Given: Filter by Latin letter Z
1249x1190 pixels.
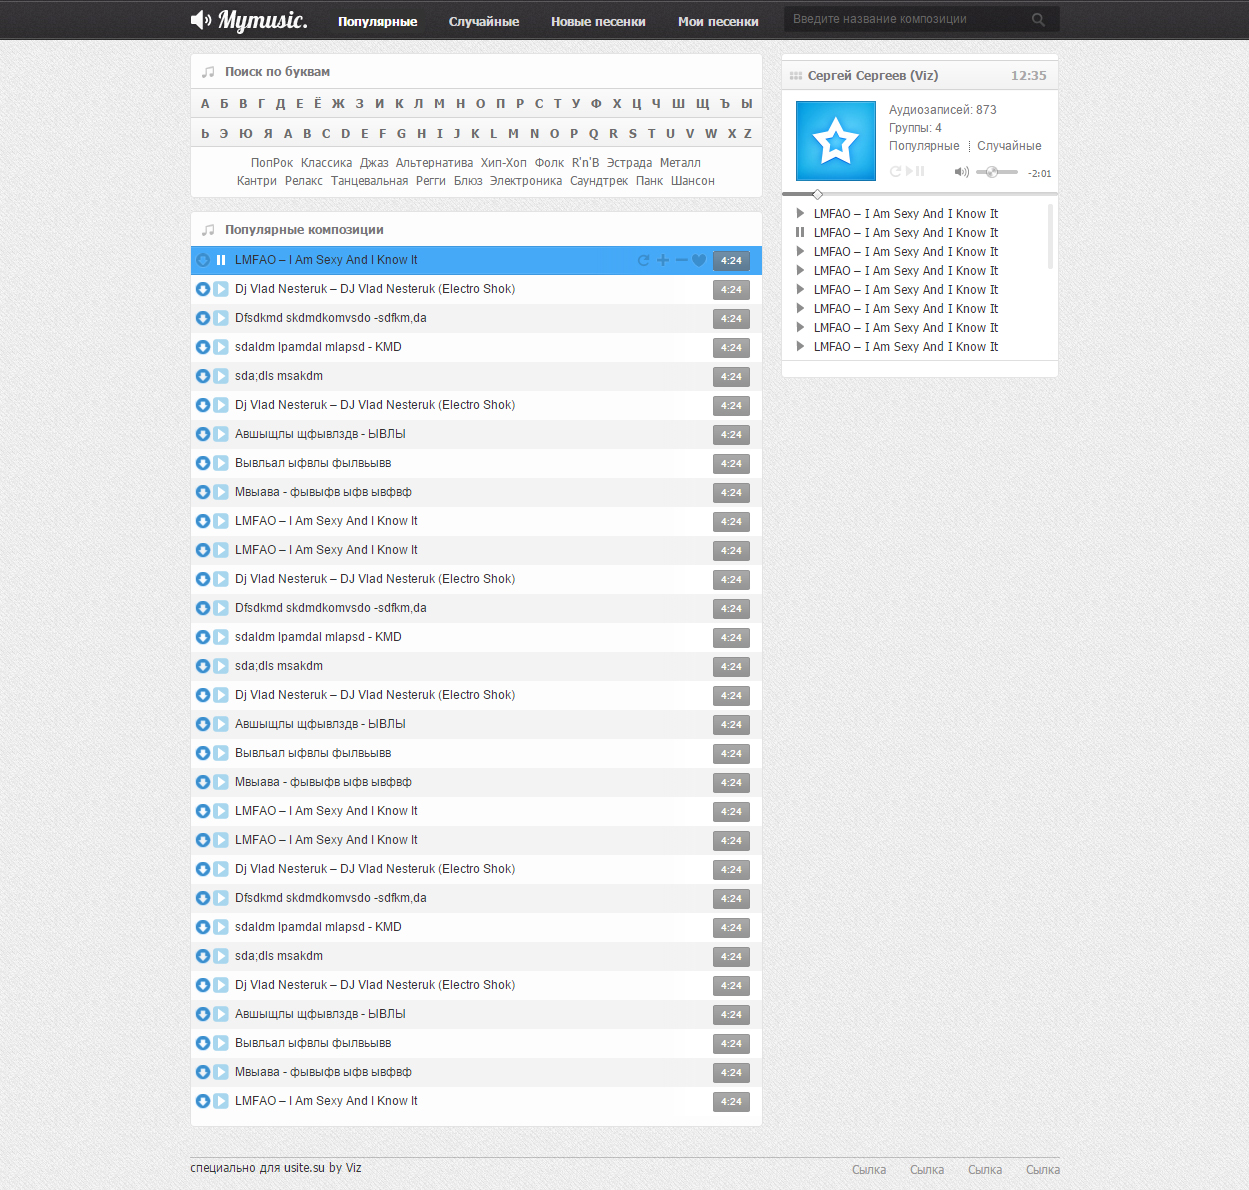Looking at the screenshot, I should [x=747, y=134].
